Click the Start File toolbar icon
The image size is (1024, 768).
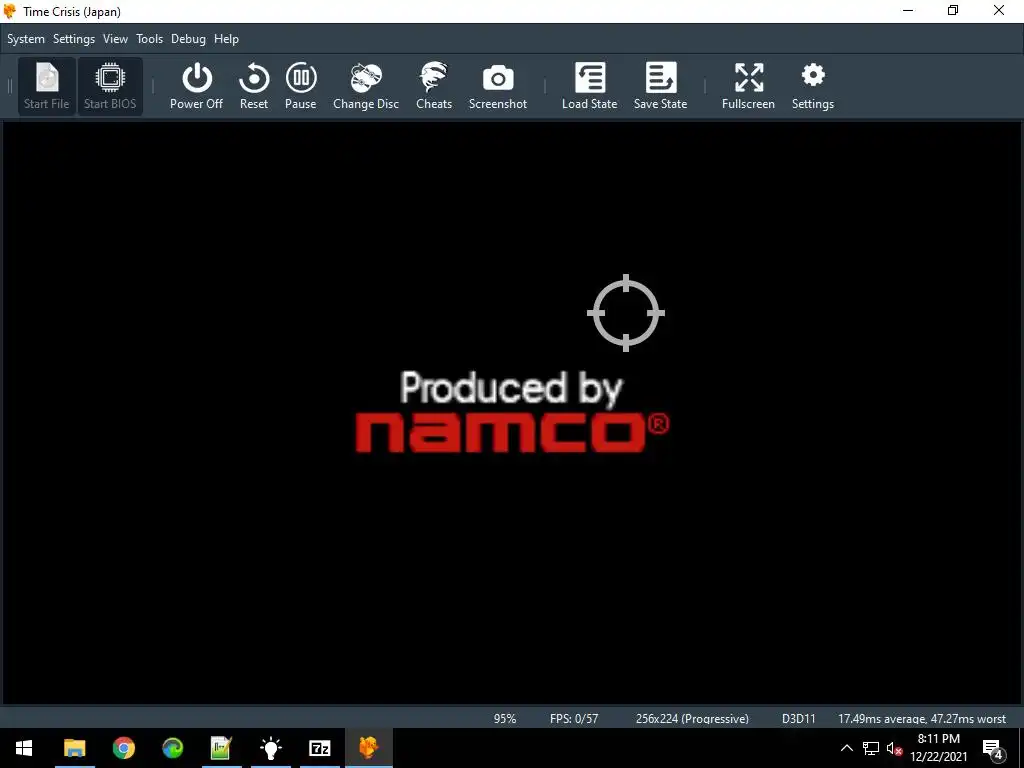click(x=46, y=86)
